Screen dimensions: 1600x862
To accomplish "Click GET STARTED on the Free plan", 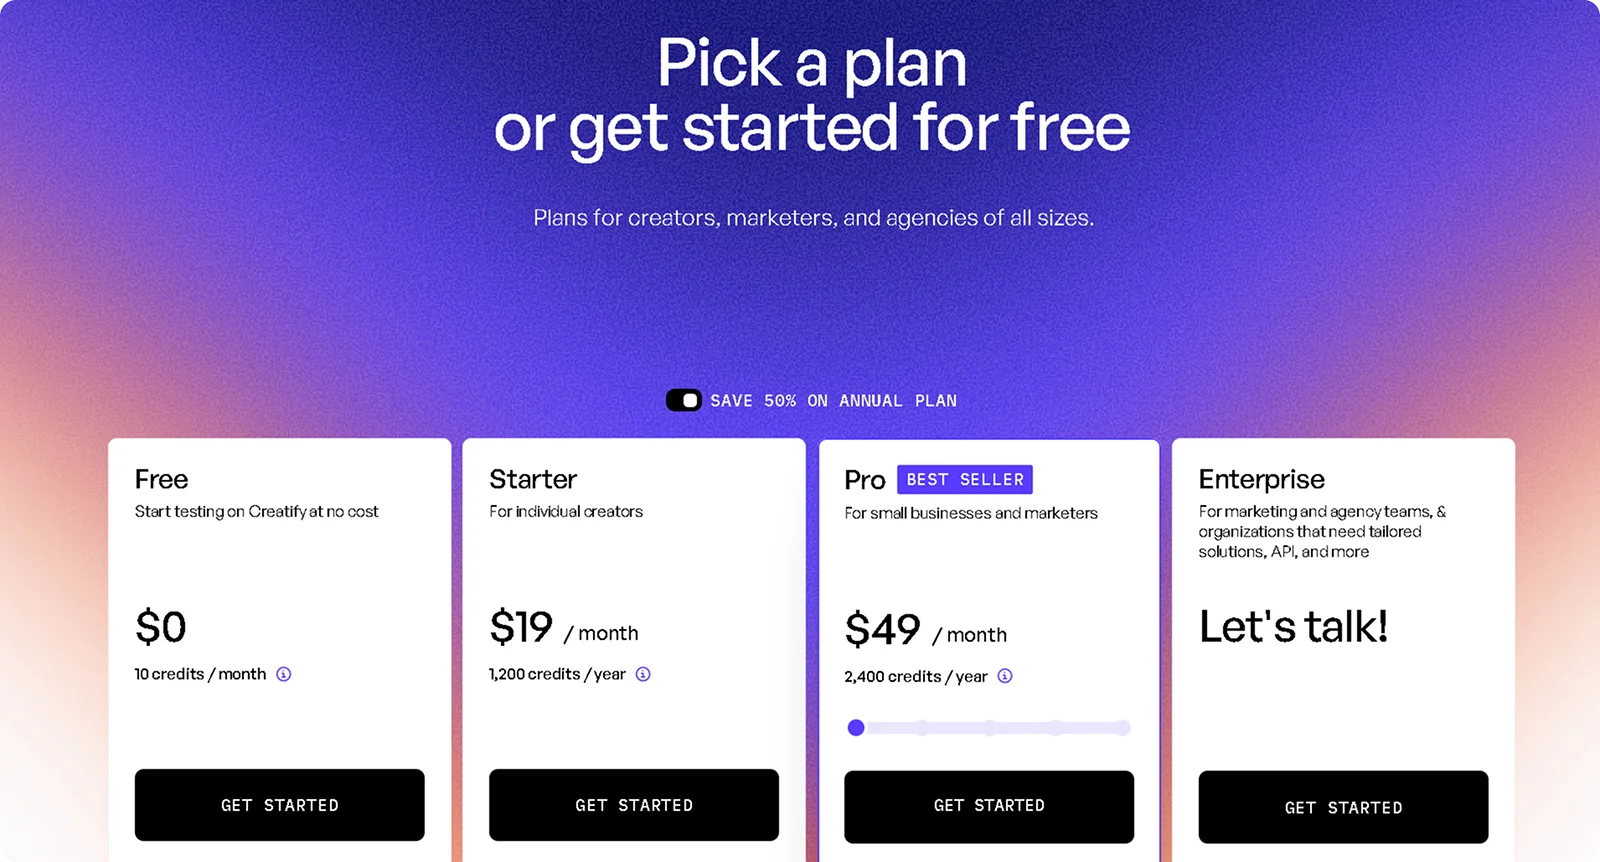I will 279,805.
